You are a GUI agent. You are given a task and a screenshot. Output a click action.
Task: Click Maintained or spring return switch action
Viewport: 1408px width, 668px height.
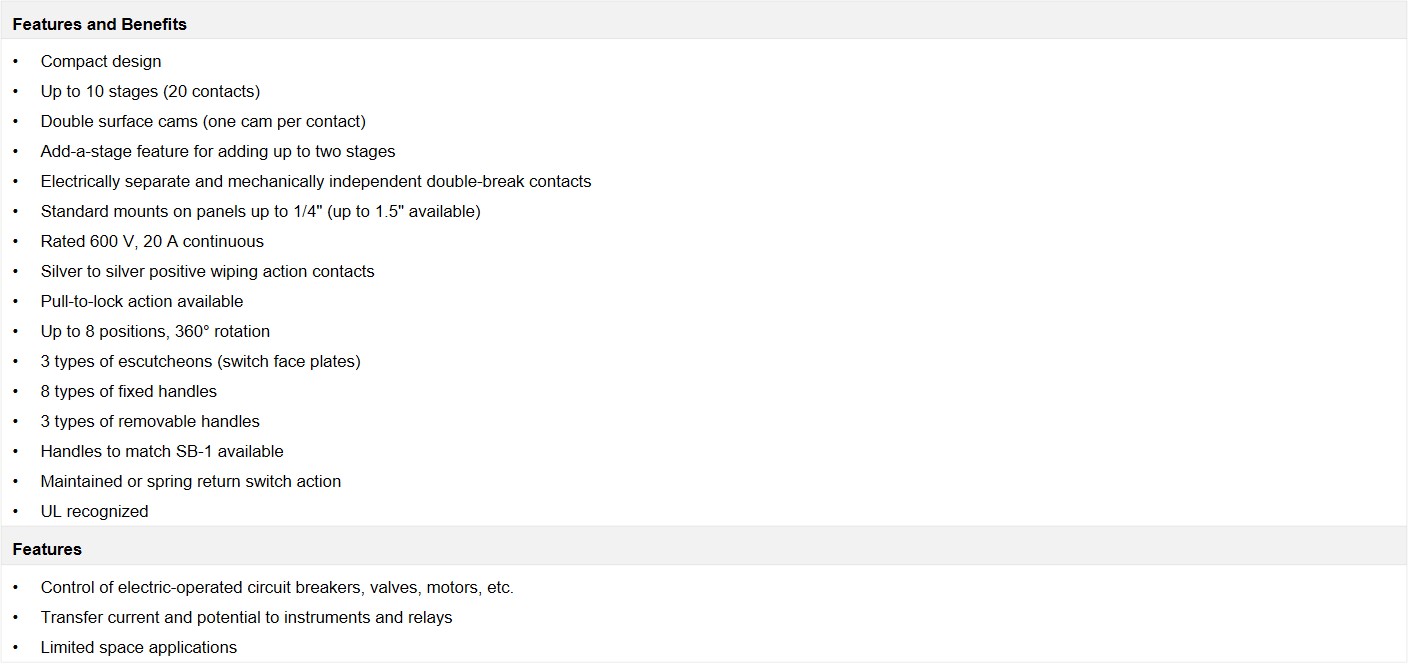[191, 481]
